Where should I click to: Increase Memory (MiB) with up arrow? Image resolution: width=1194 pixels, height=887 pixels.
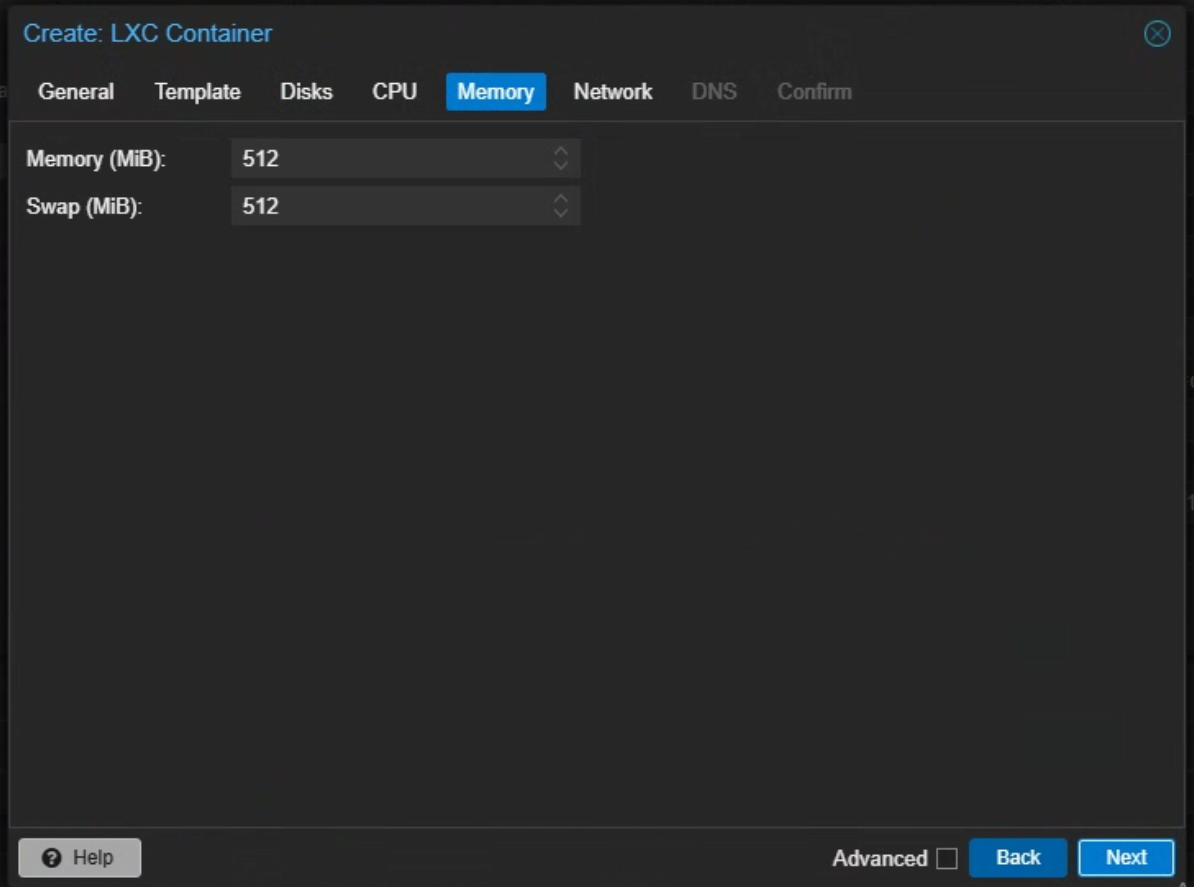(x=561, y=150)
